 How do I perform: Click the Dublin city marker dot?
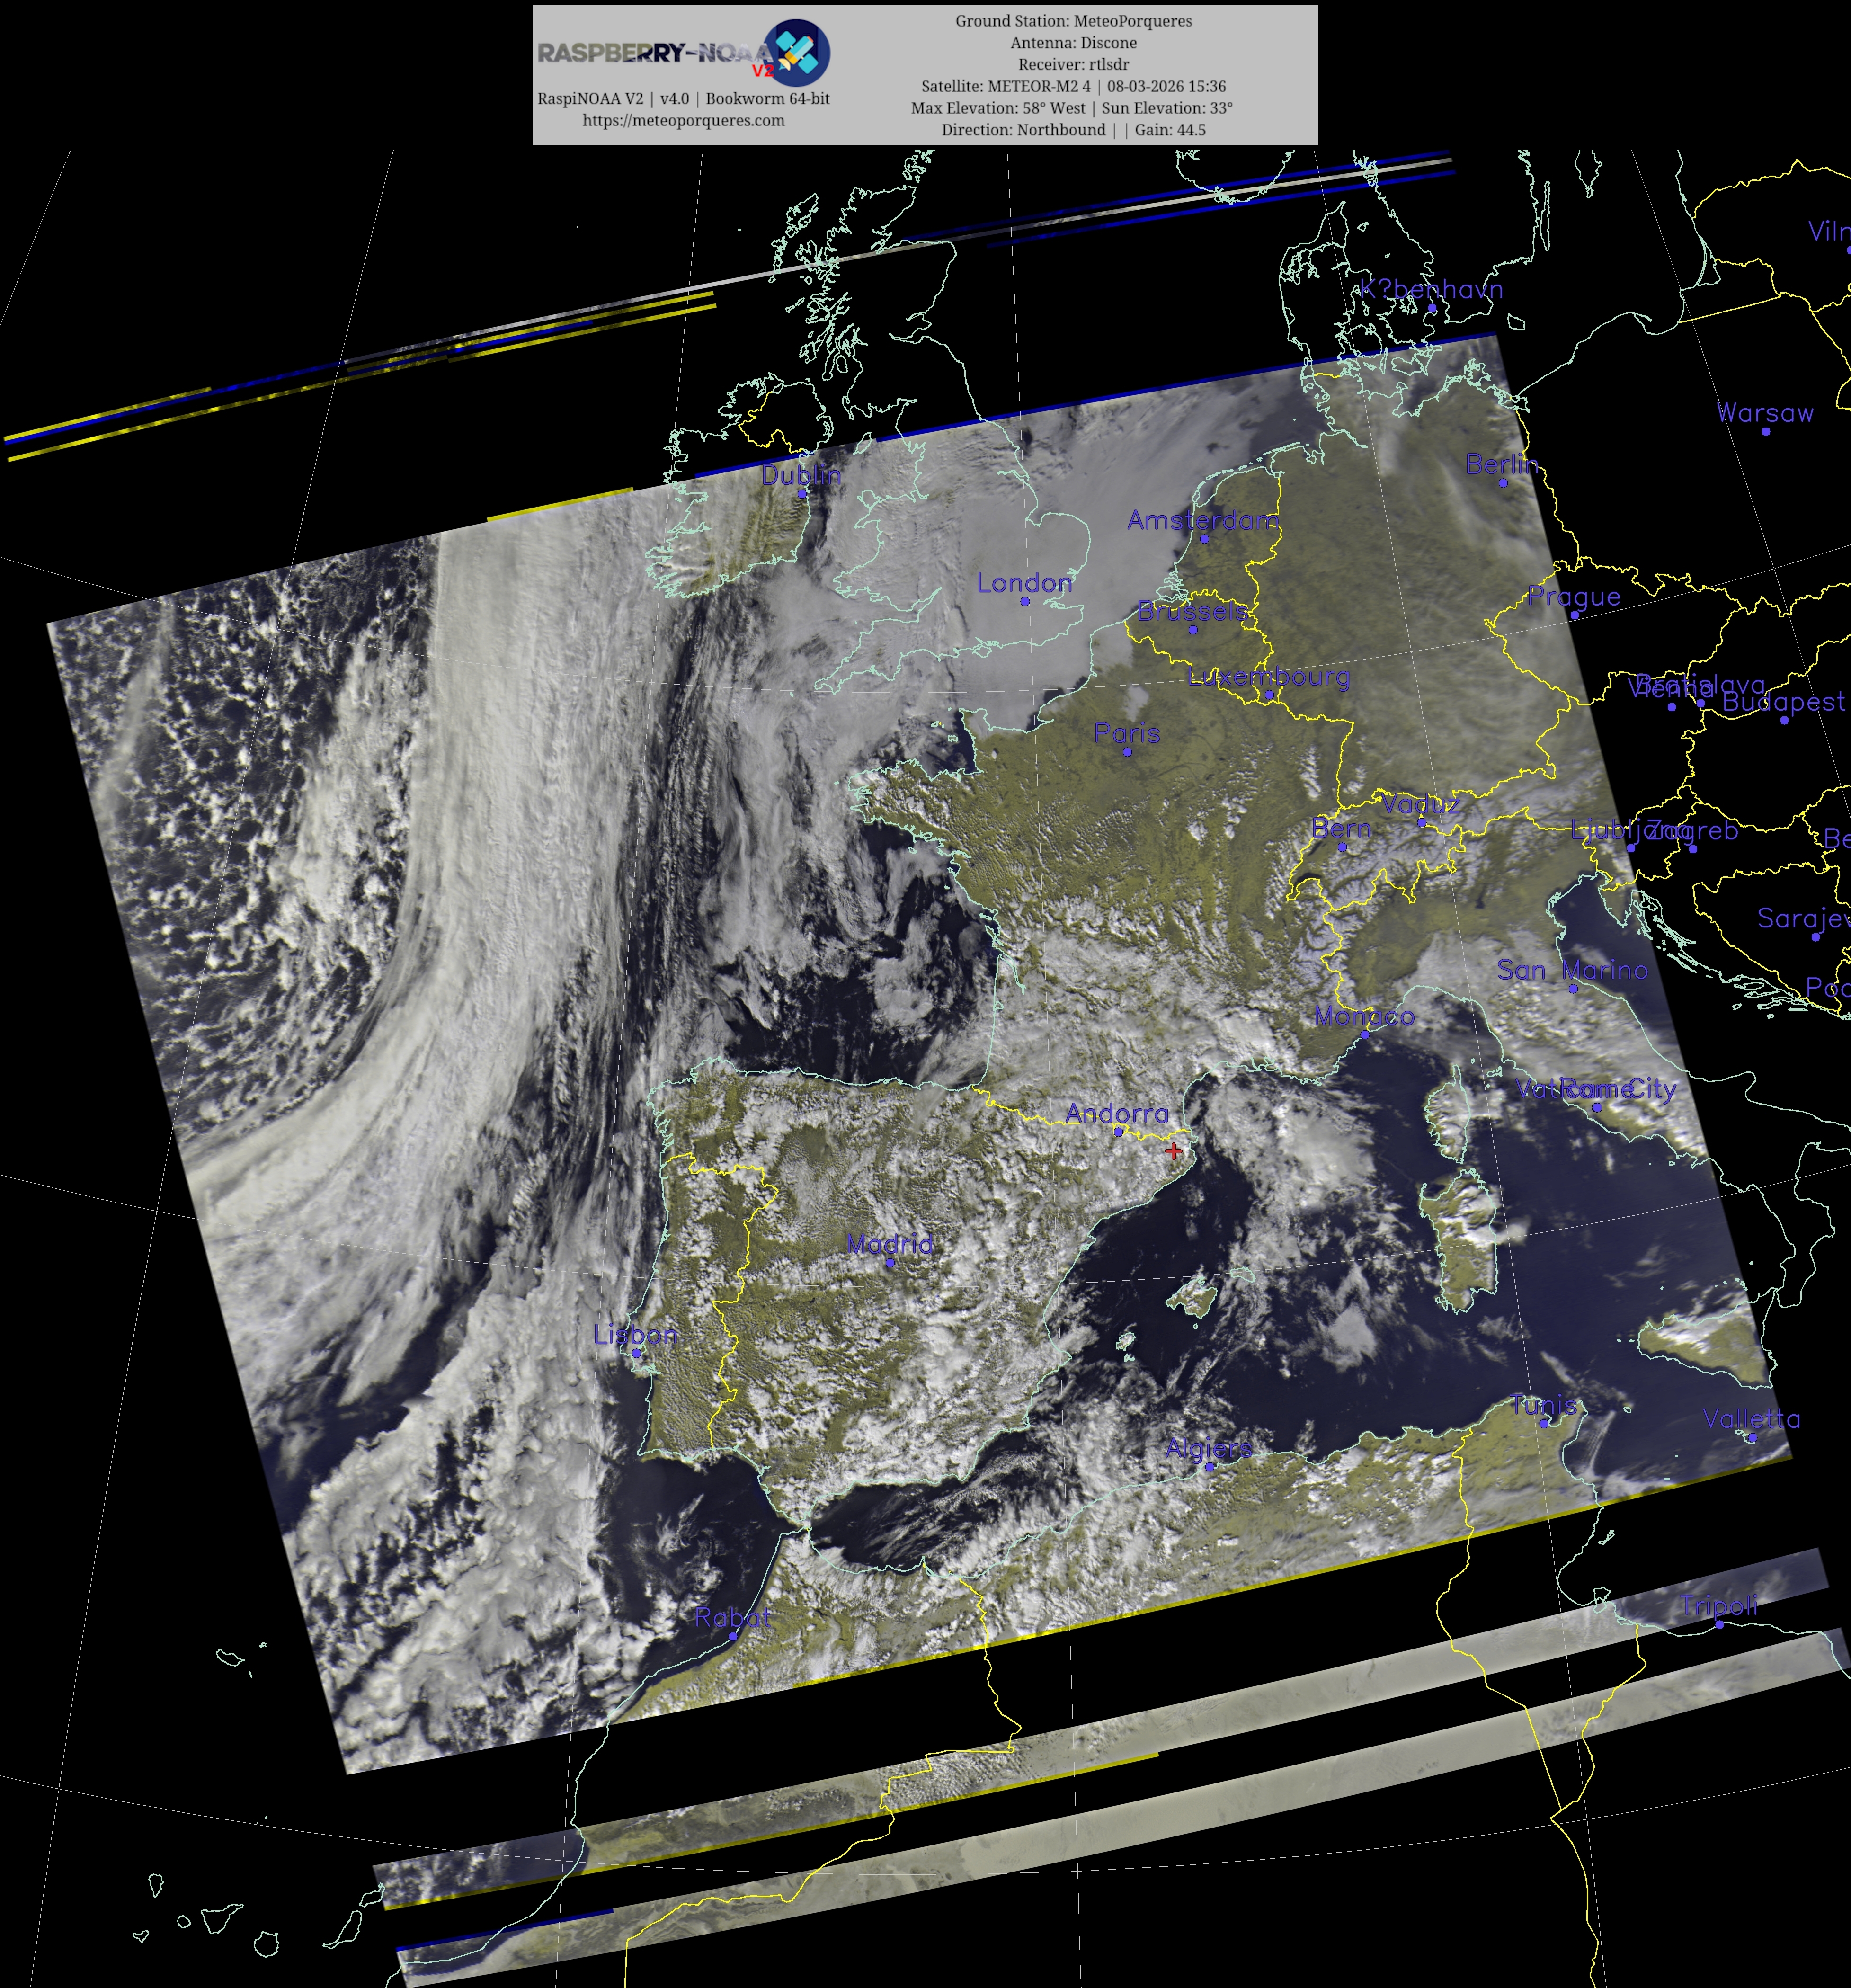pos(802,493)
